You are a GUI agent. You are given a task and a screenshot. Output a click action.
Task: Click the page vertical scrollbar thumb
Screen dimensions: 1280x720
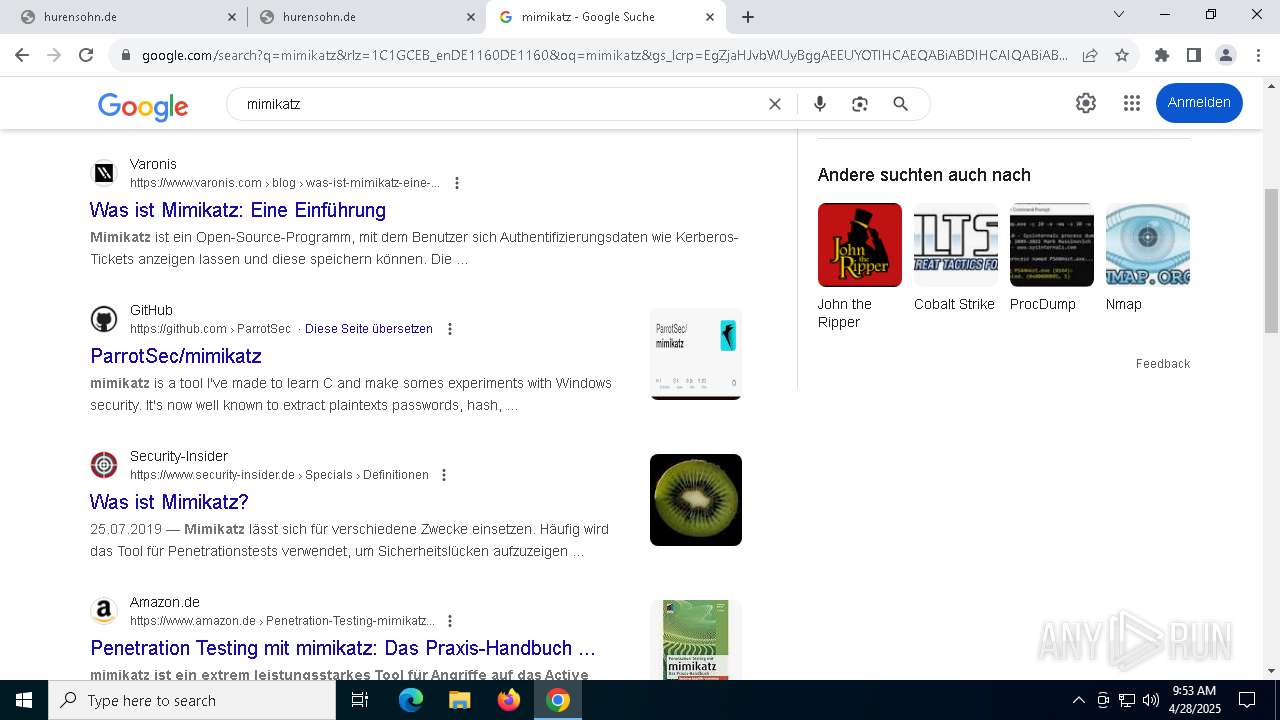point(1271,260)
